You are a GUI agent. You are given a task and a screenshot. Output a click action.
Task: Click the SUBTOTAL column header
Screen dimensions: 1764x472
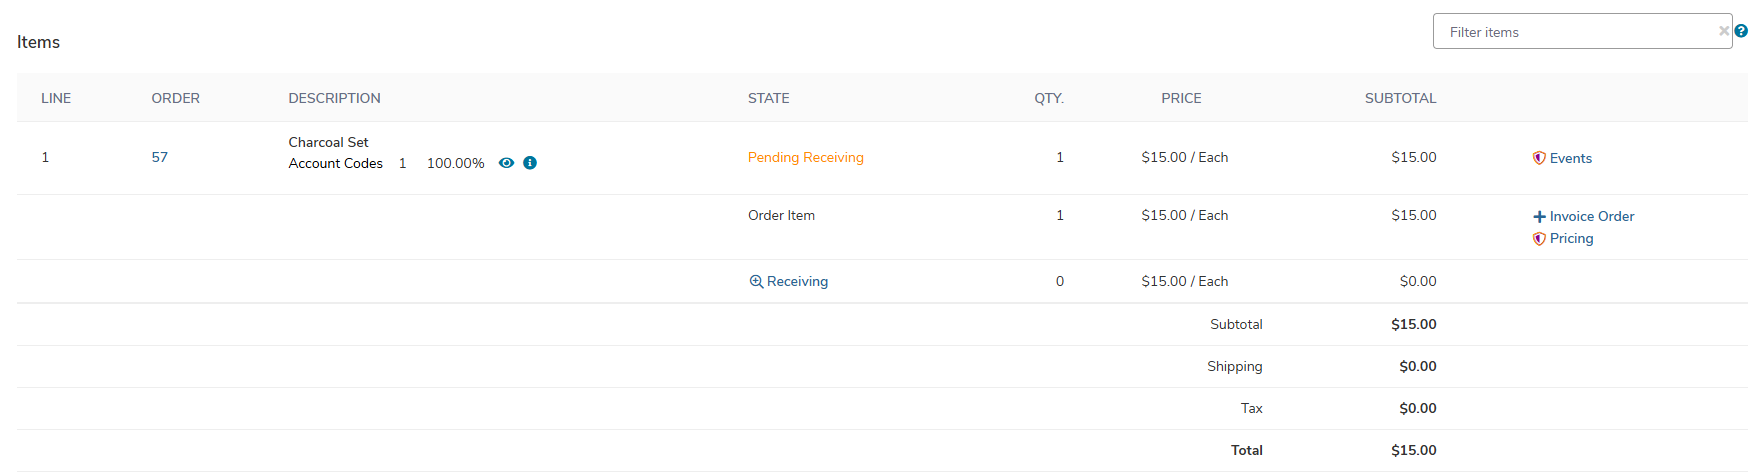1400,98
